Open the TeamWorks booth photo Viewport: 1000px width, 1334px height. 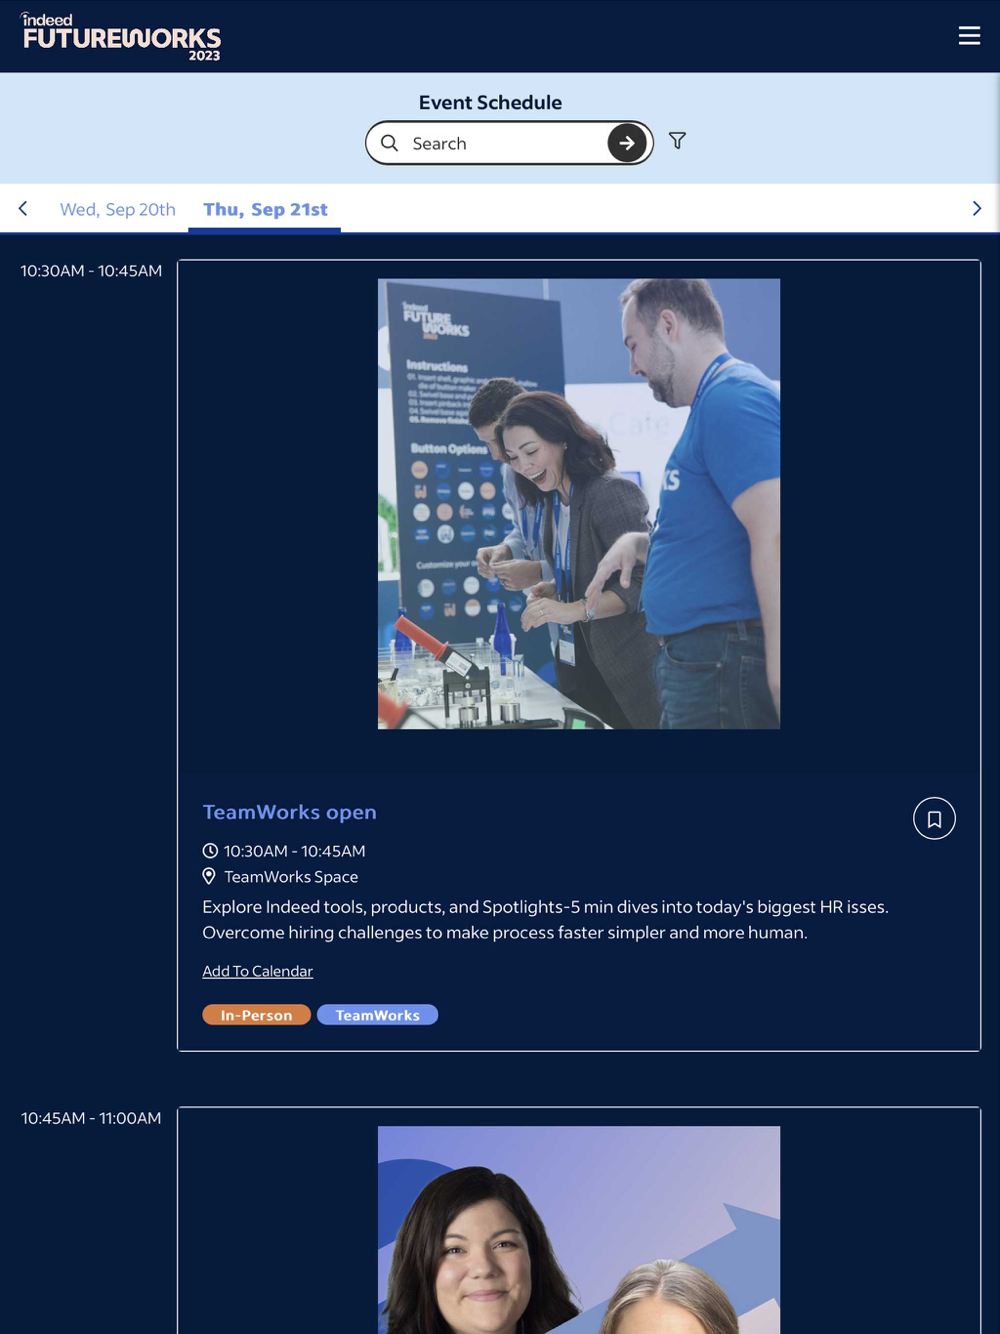[x=579, y=504]
